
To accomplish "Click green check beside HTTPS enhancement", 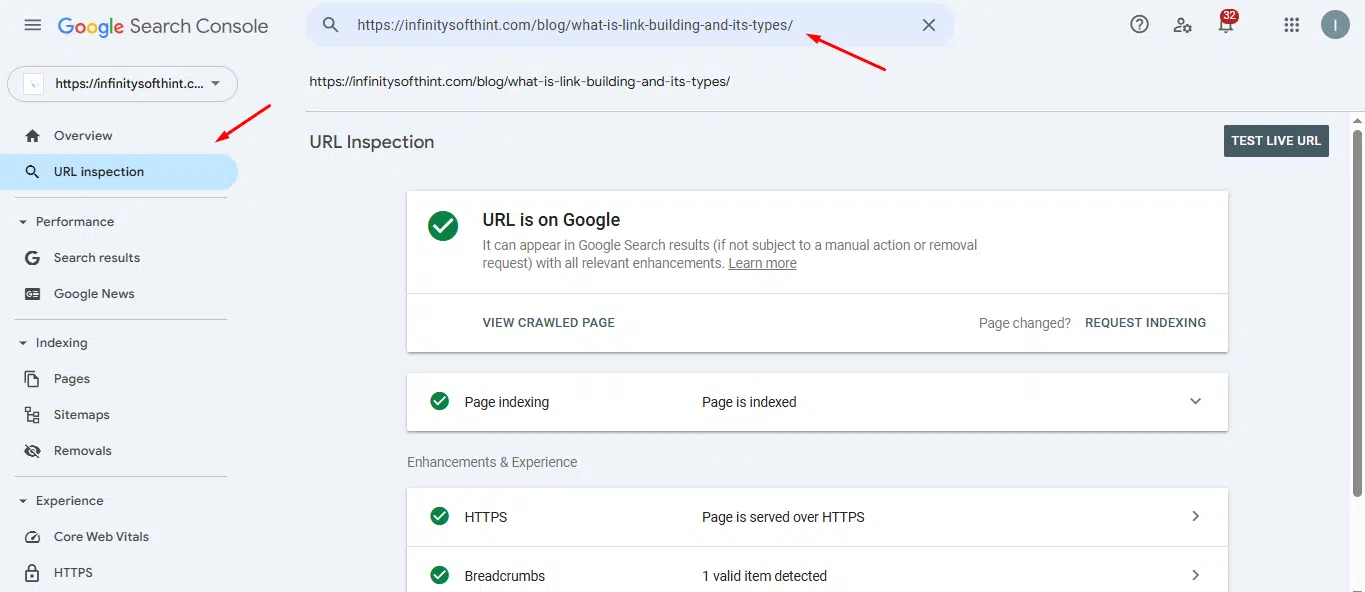I will point(439,516).
